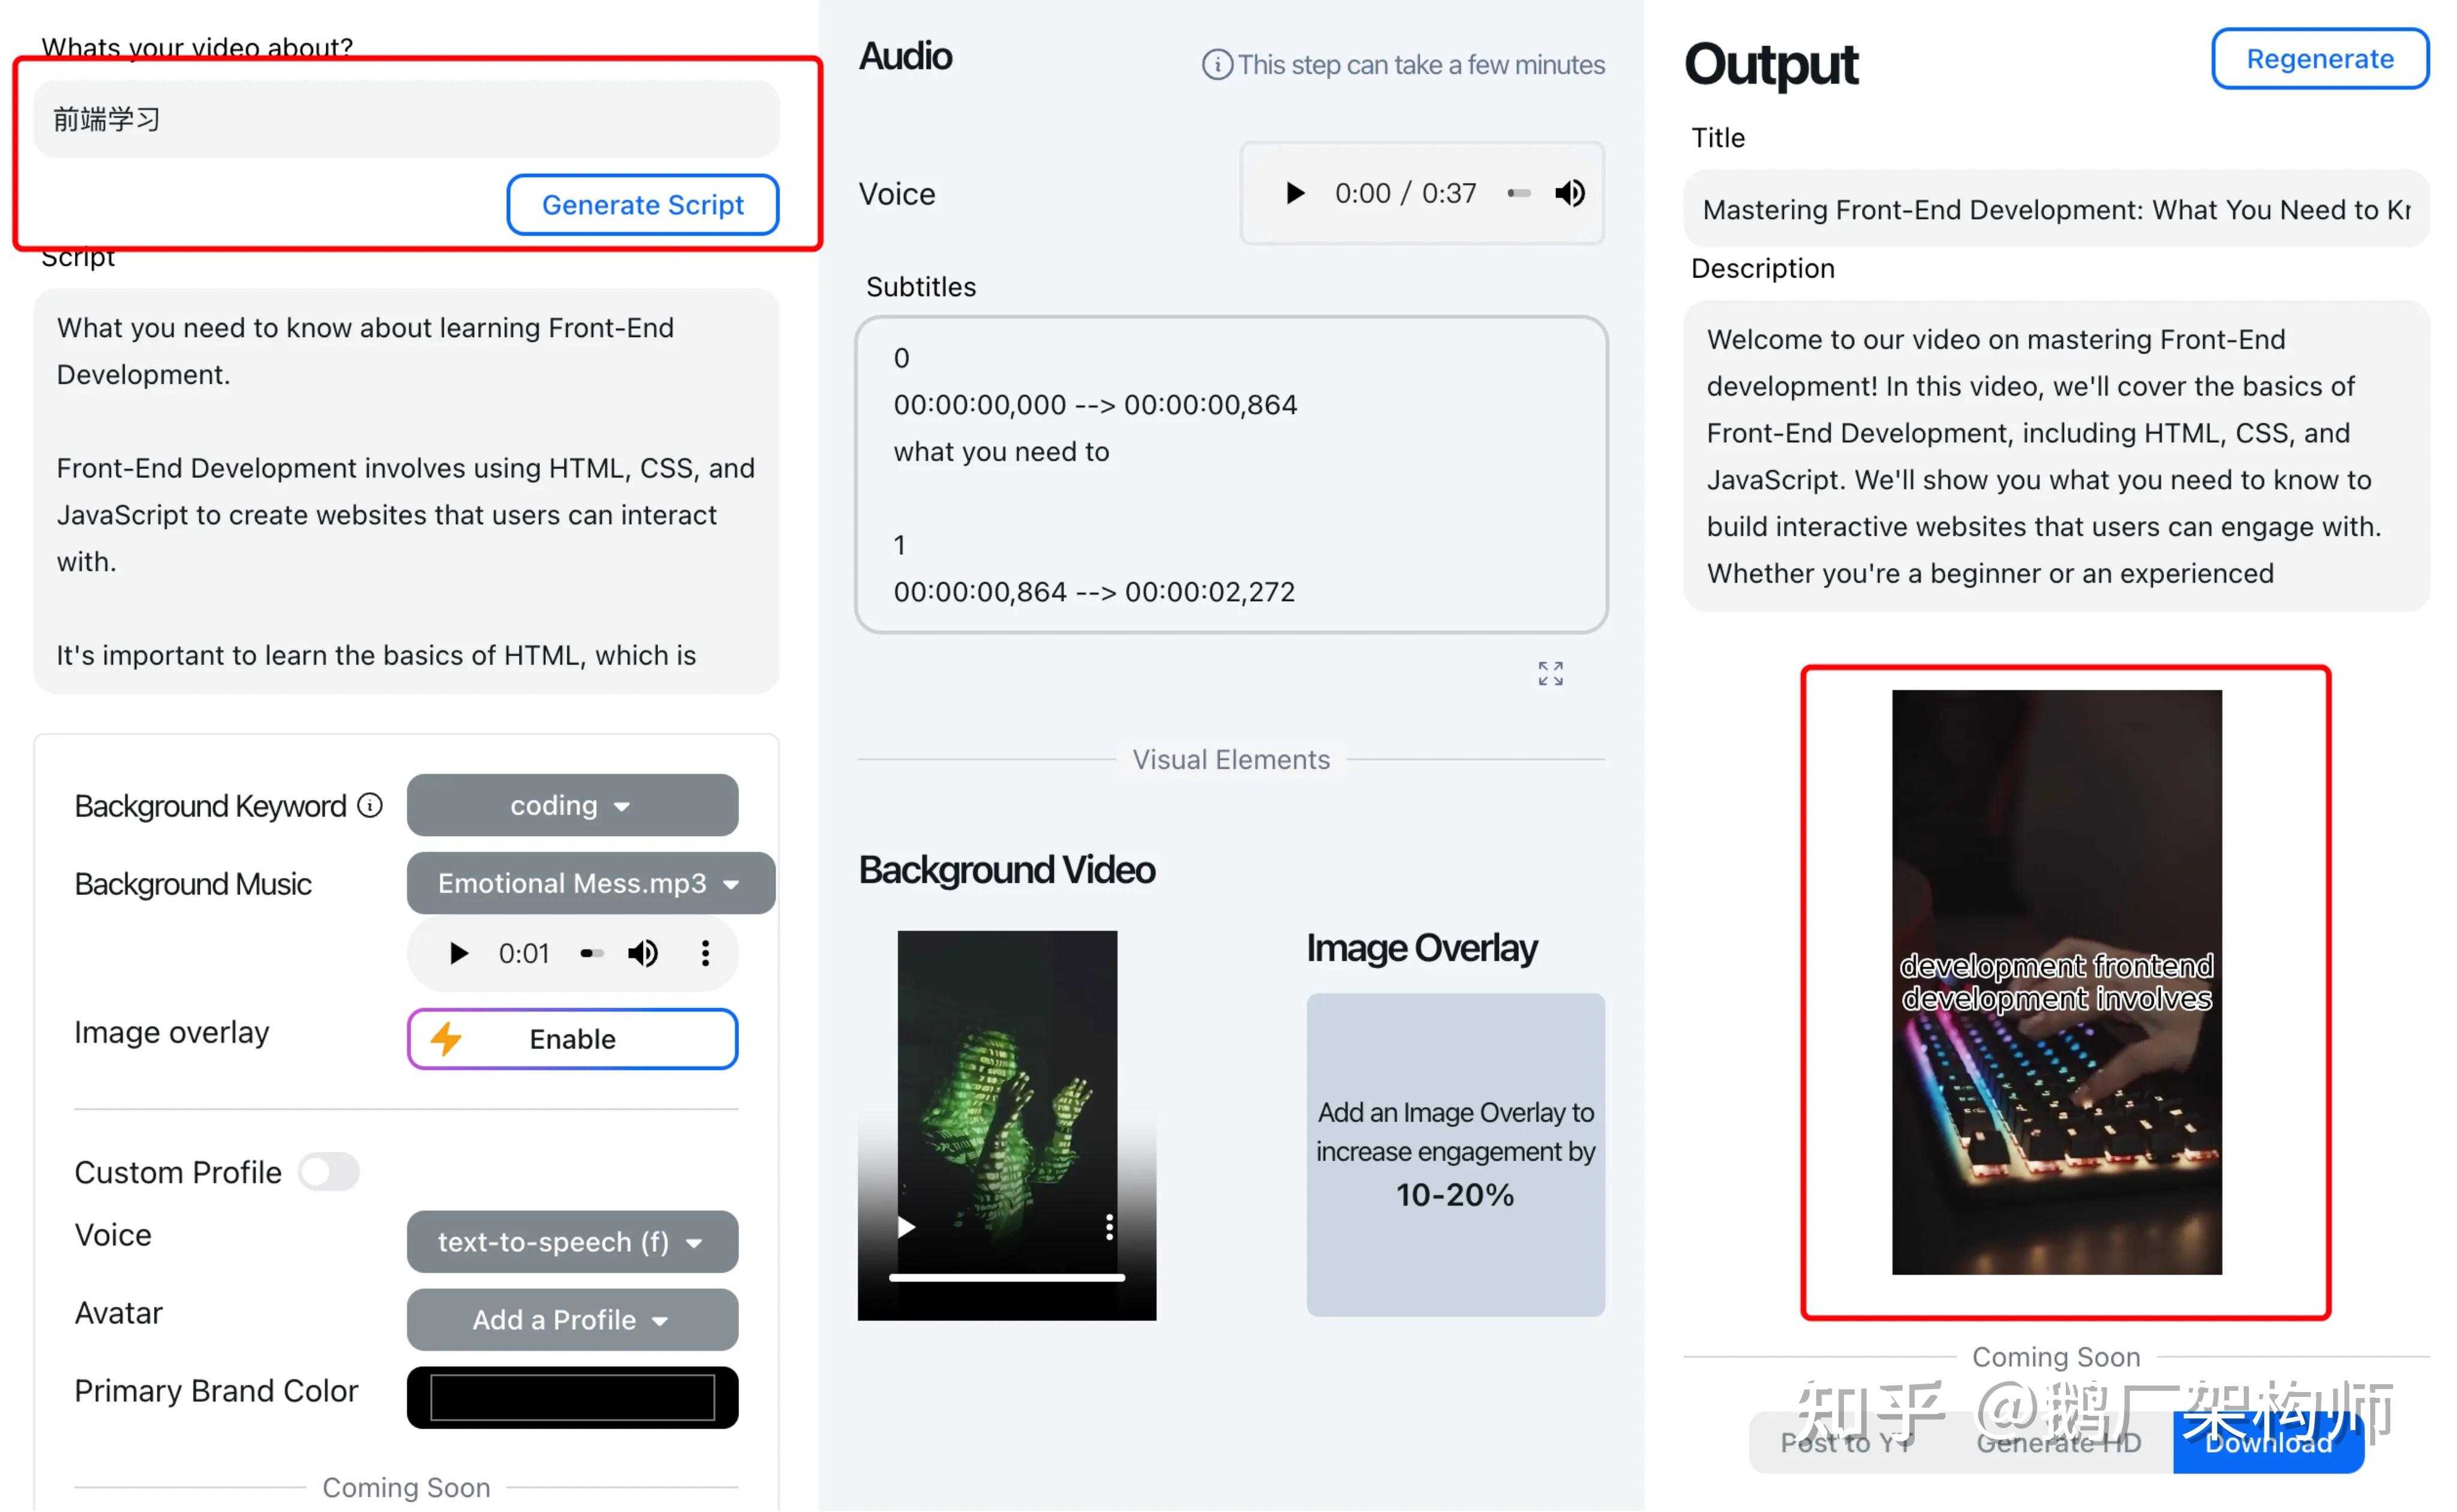Play the background music preview
The image size is (2457, 1512).
pyautogui.click(x=458, y=953)
